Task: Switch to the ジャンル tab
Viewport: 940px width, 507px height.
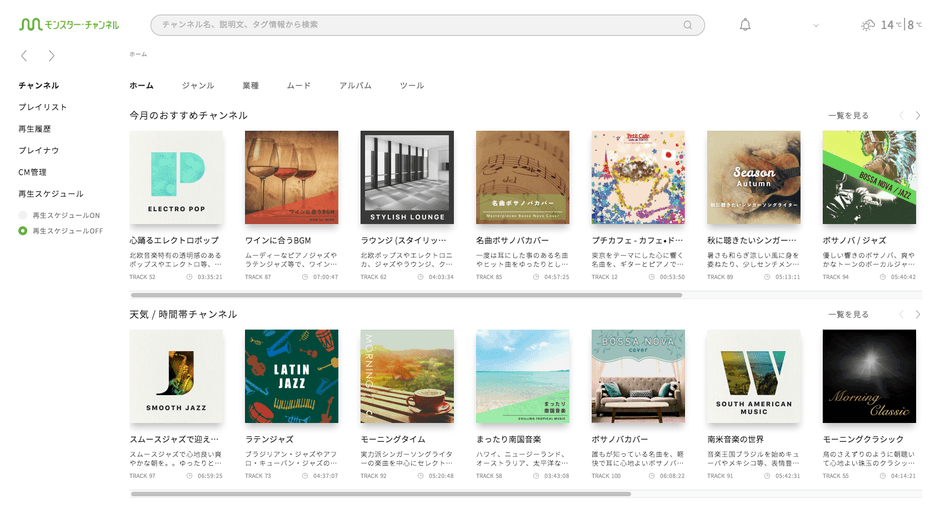Action: (x=198, y=86)
